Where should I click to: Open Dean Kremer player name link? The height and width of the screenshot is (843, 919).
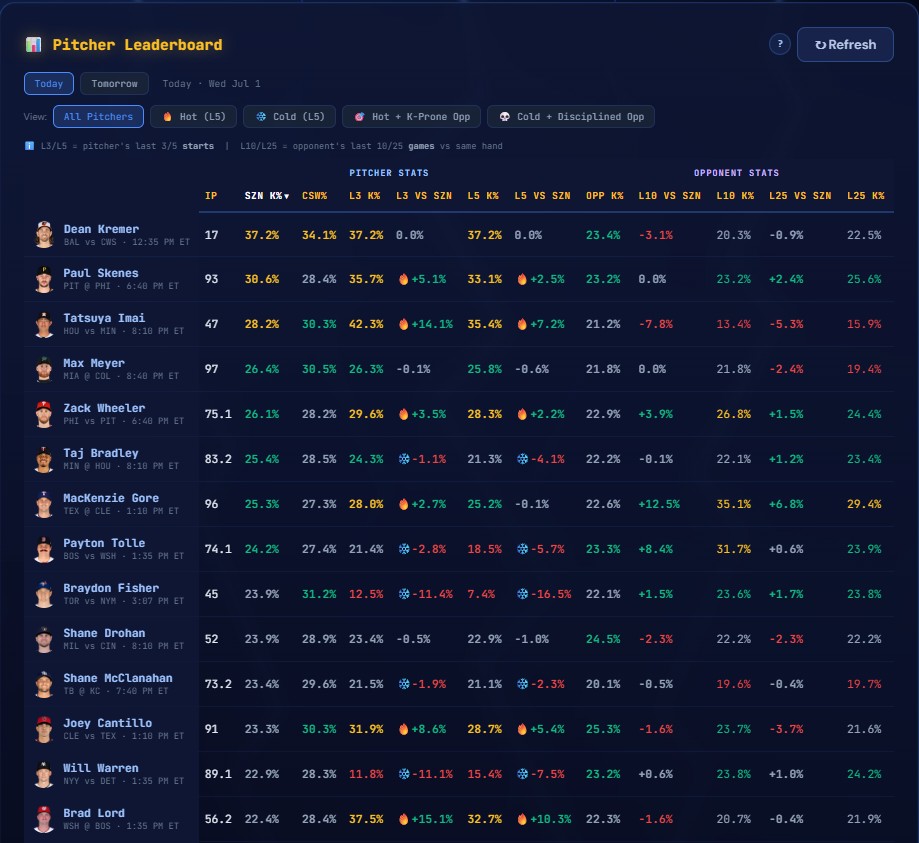coord(101,229)
